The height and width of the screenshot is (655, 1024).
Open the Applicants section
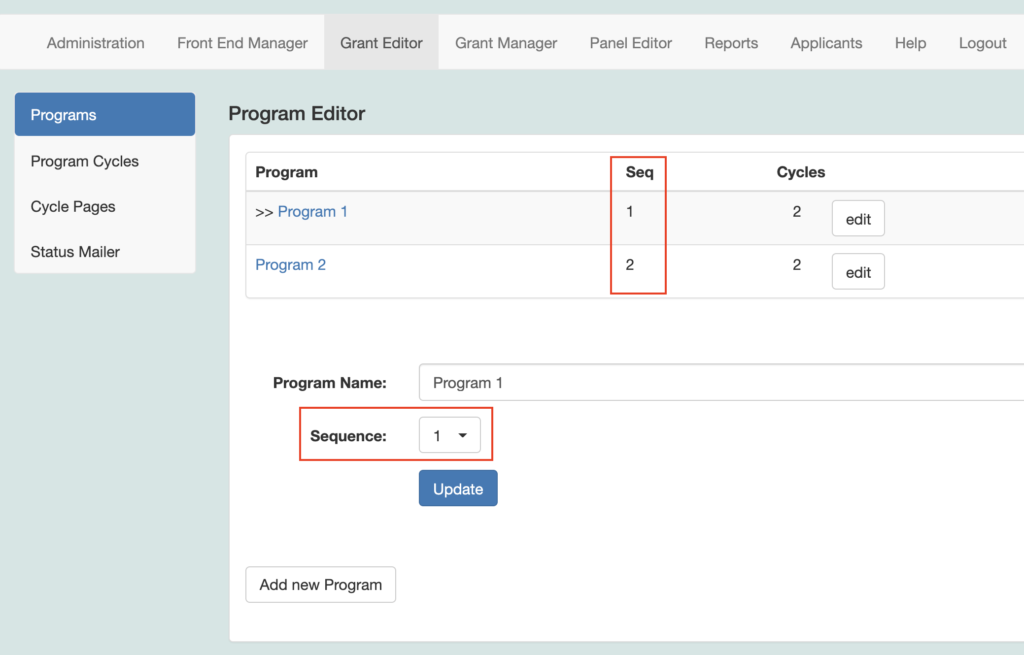pyautogui.click(x=826, y=43)
